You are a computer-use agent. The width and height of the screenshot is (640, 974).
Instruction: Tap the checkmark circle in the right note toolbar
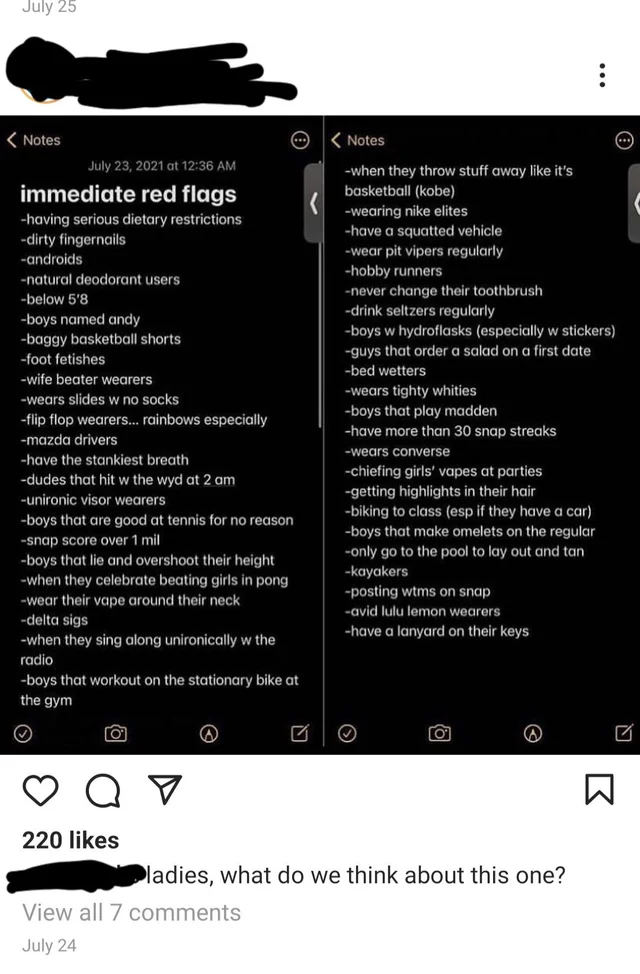(347, 733)
